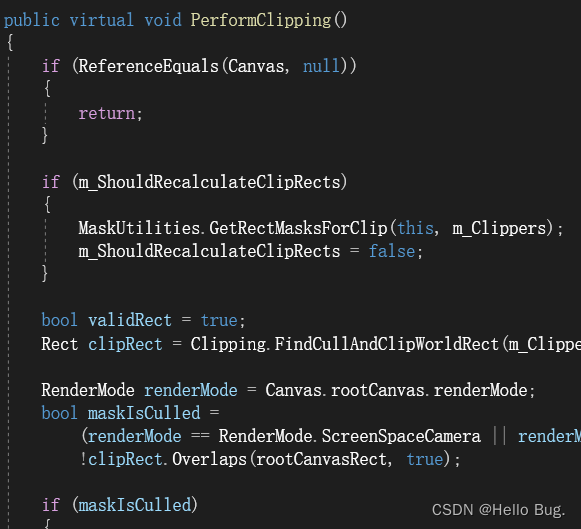Click GetRectMasksForClip method call
The image size is (581, 529).
298,228
